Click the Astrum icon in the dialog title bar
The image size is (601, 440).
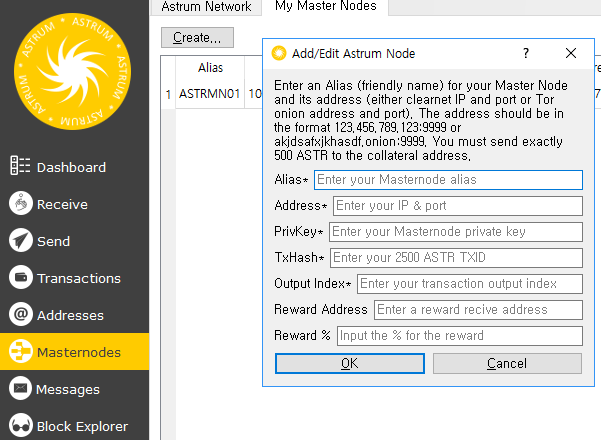point(279,53)
